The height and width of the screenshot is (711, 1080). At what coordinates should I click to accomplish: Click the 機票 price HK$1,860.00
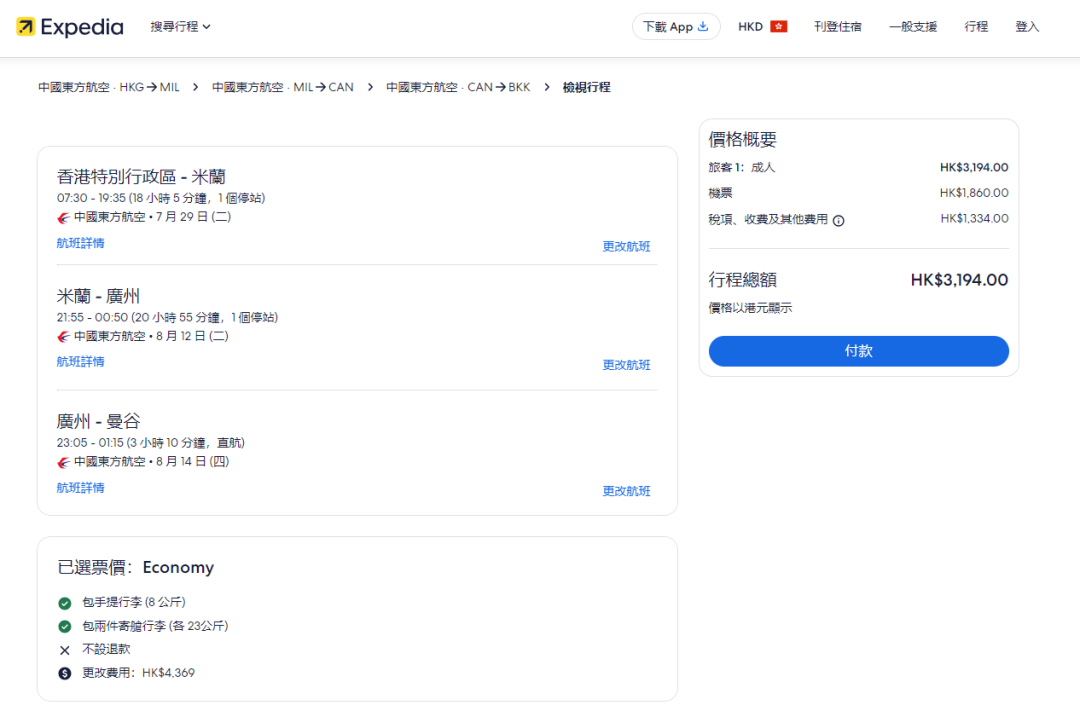click(x=974, y=193)
